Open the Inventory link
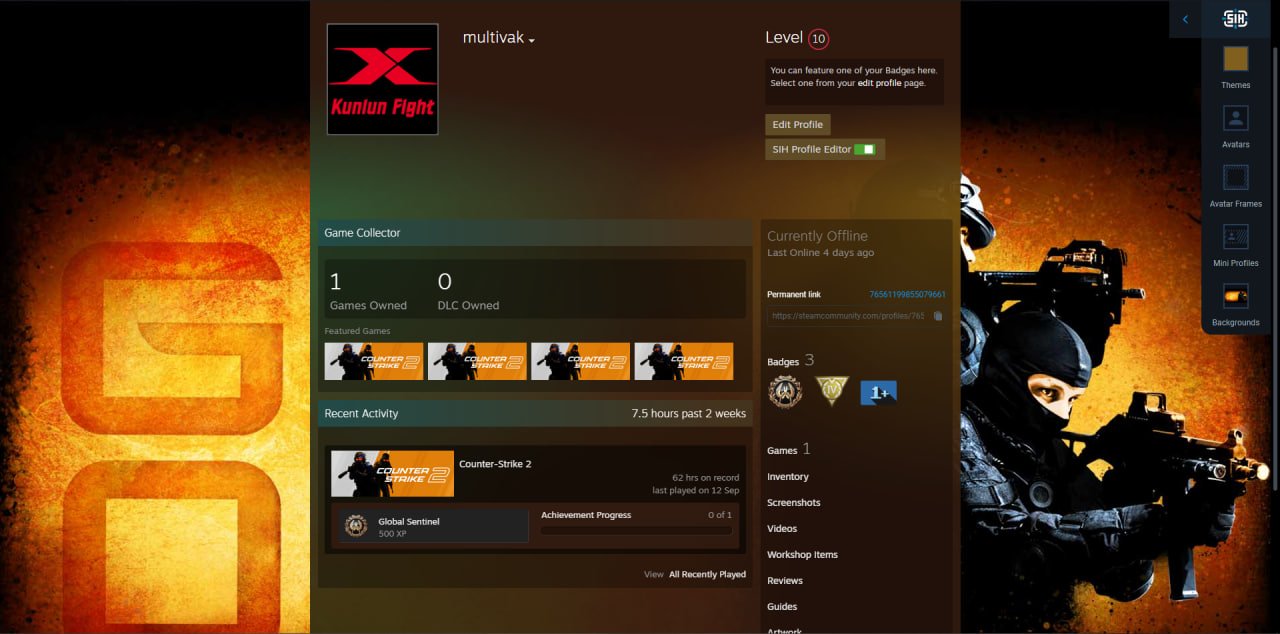The image size is (1280, 634). coord(788,477)
